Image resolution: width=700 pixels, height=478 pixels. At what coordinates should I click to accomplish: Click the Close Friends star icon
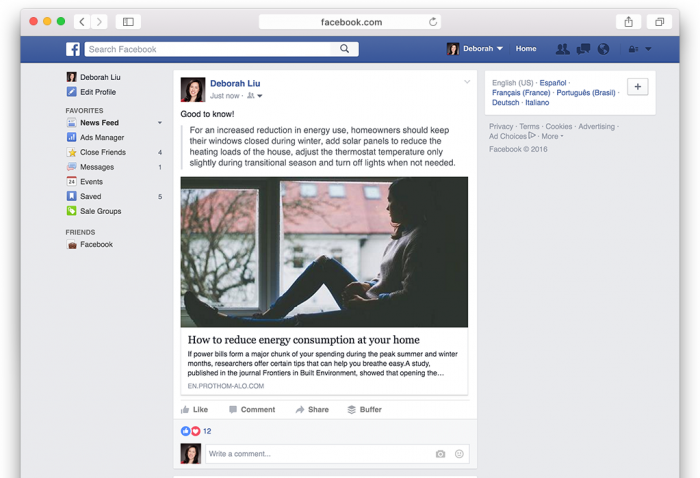pos(71,152)
